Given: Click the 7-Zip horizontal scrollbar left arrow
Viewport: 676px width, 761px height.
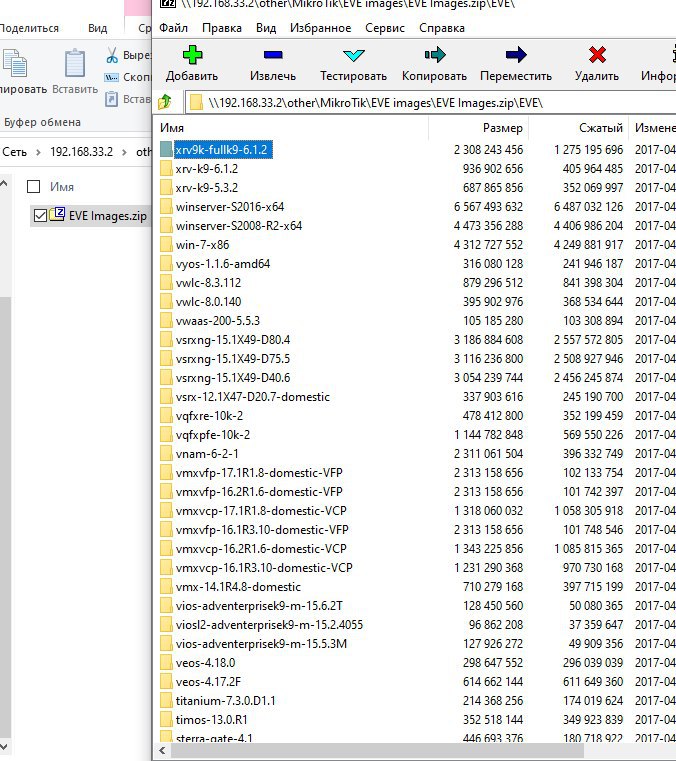Looking at the screenshot, I should [163, 751].
